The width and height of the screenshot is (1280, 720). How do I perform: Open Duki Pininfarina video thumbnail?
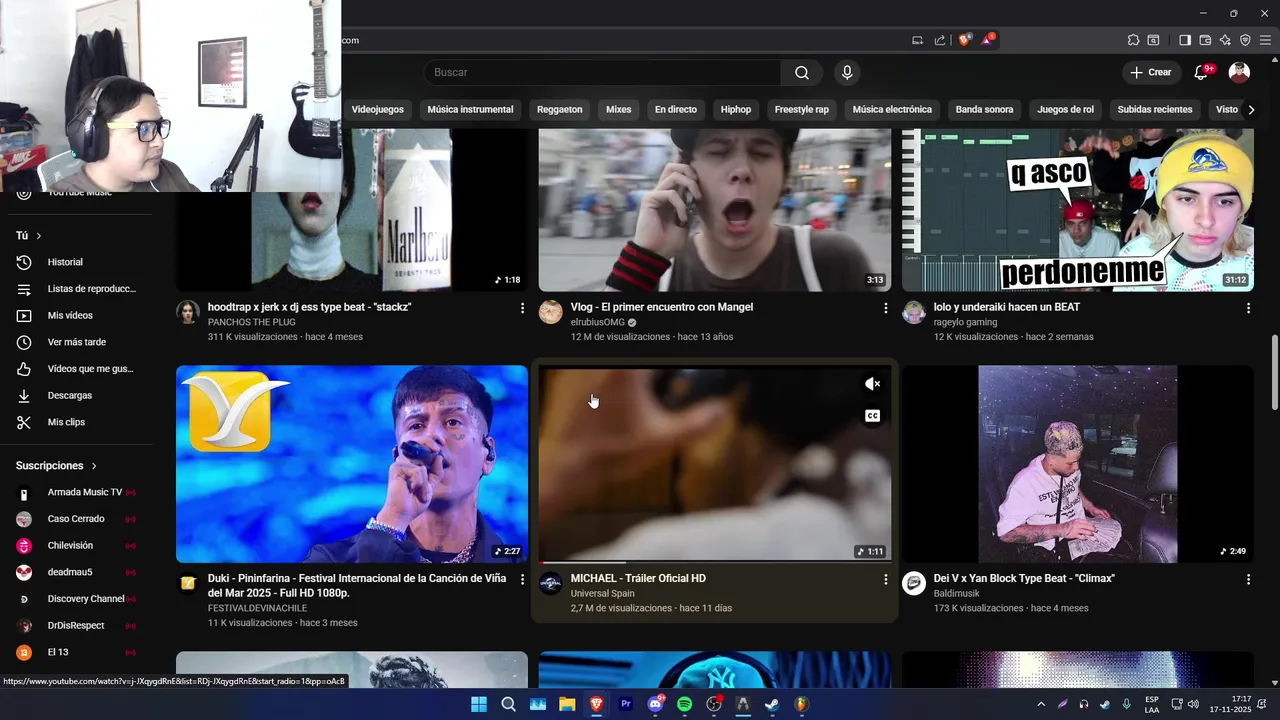[x=352, y=464]
